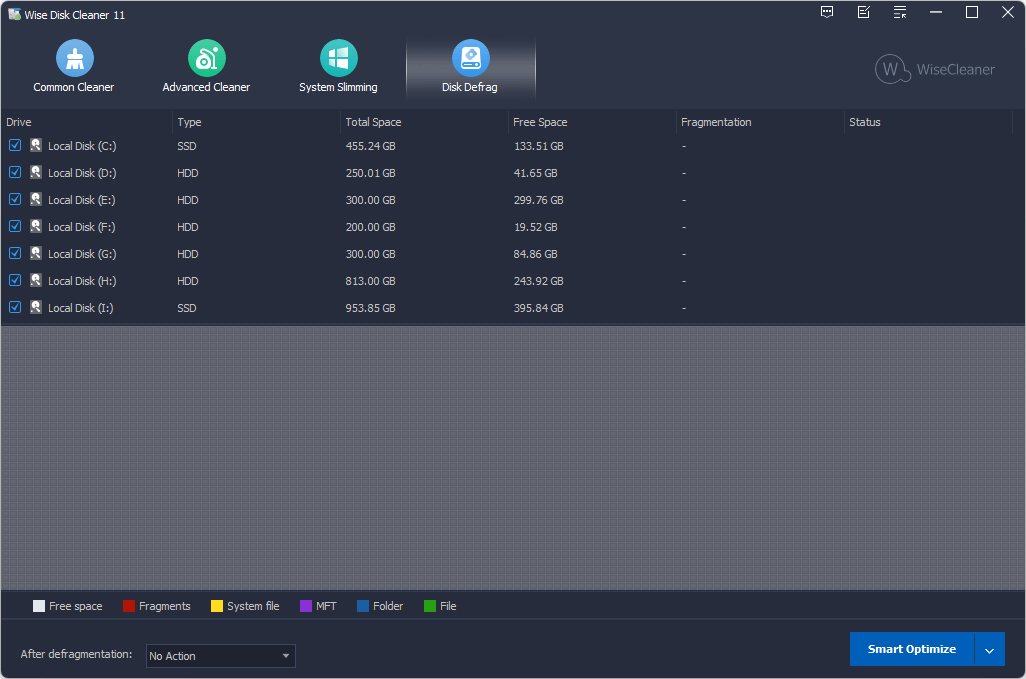
Task: Open the menu list icon in title bar
Action: [x=900, y=12]
